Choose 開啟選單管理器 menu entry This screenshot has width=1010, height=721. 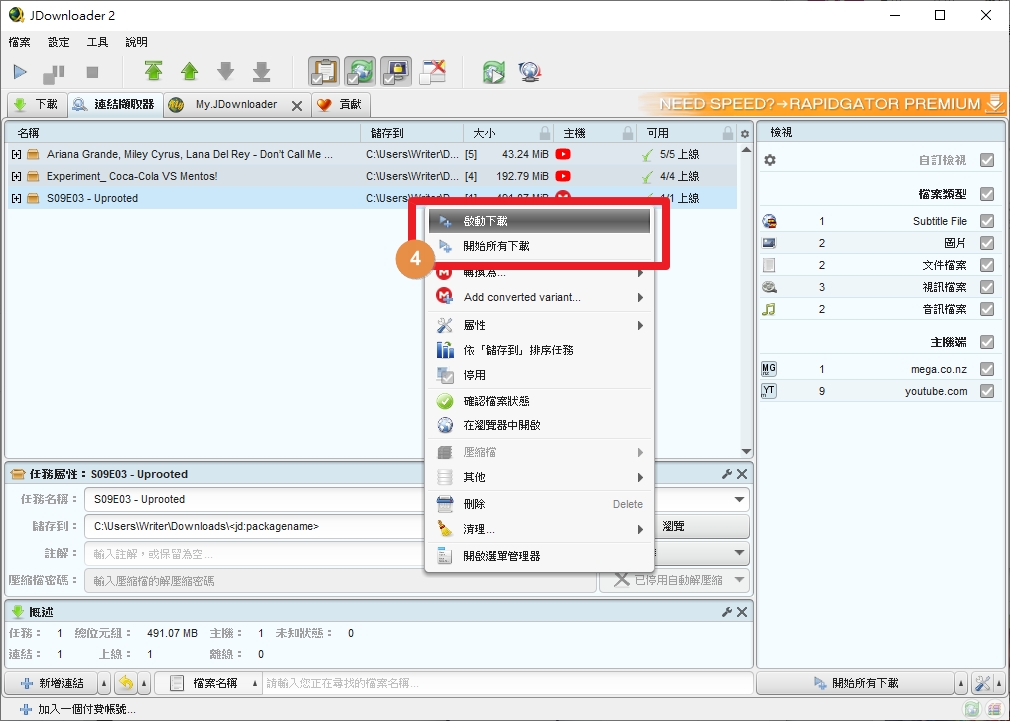click(x=539, y=556)
